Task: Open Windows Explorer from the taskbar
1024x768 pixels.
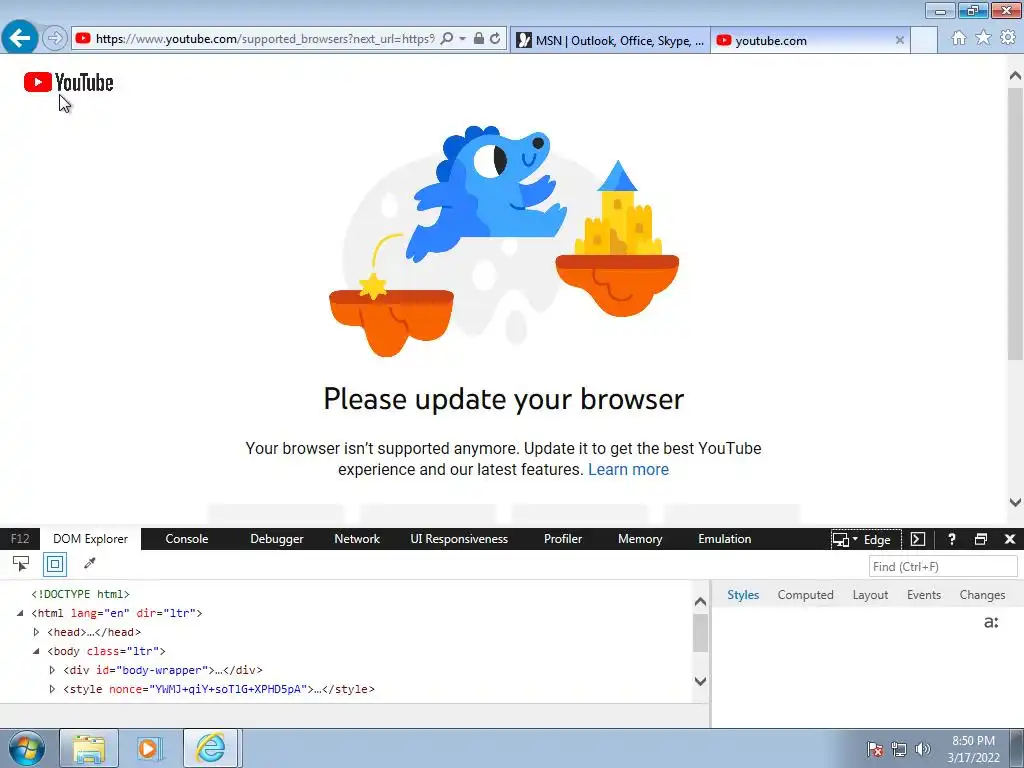Action: tap(89, 748)
